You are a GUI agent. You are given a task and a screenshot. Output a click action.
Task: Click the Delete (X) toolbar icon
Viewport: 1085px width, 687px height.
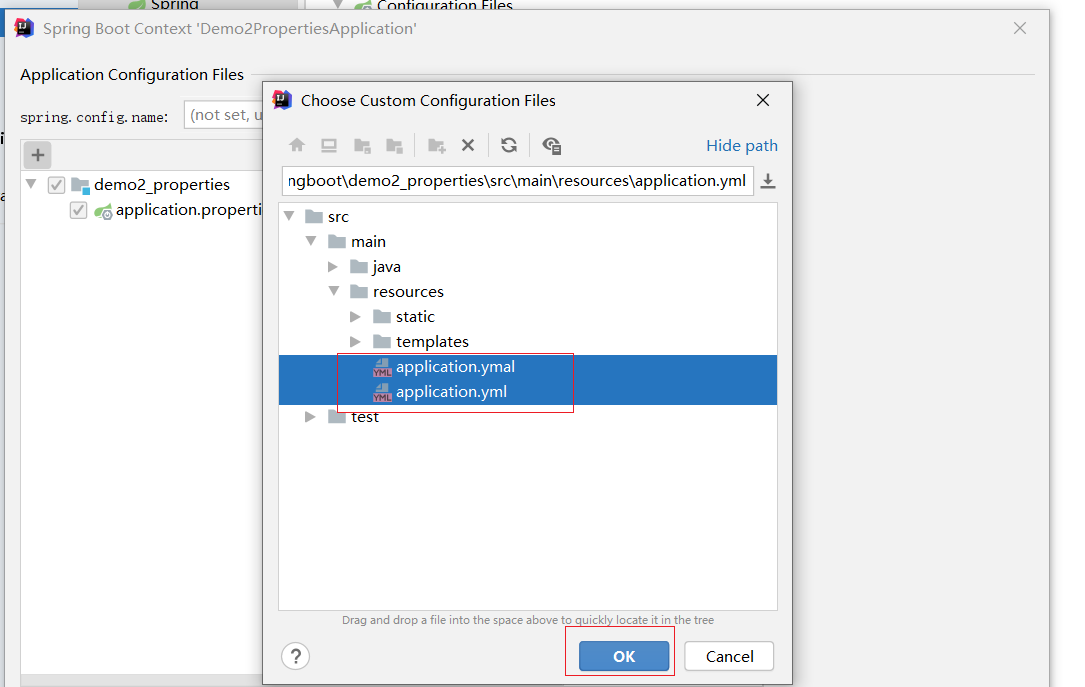click(467, 145)
